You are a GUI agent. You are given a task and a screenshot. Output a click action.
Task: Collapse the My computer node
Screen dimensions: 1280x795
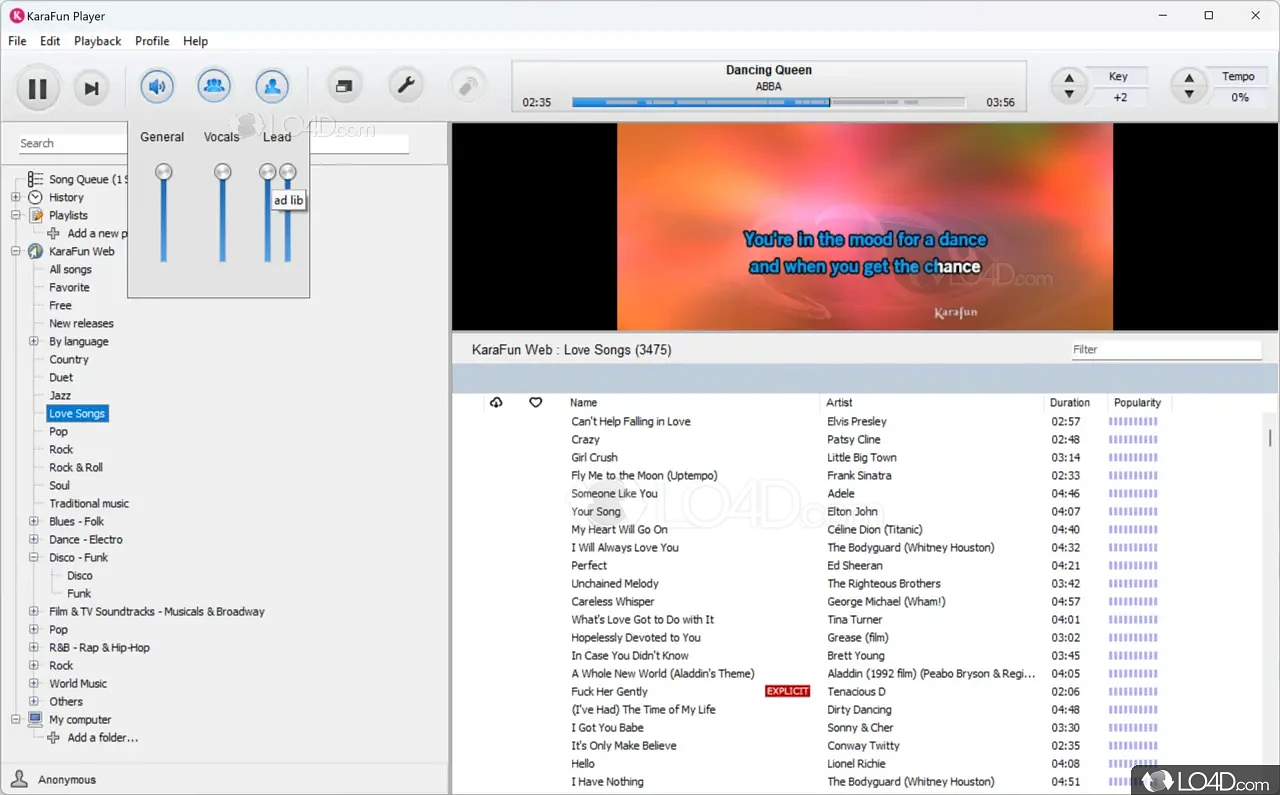tap(16, 719)
